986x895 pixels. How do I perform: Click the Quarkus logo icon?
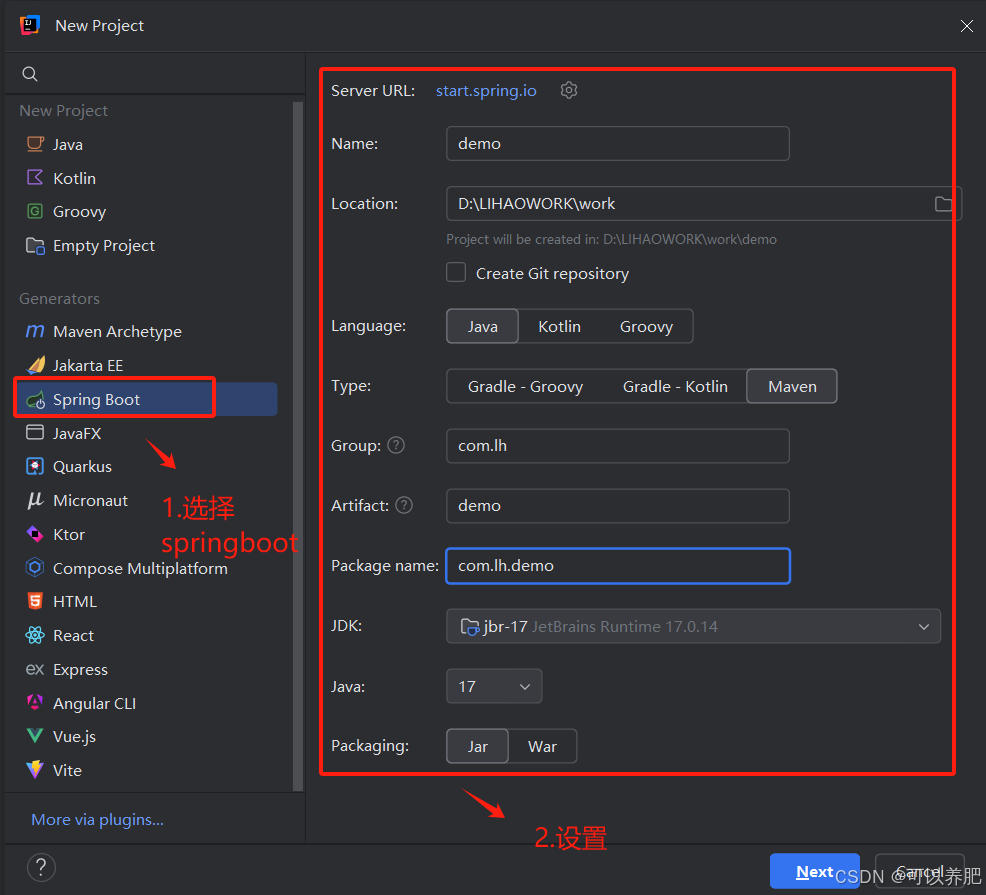pyautogui.click(x=35, y=466)
